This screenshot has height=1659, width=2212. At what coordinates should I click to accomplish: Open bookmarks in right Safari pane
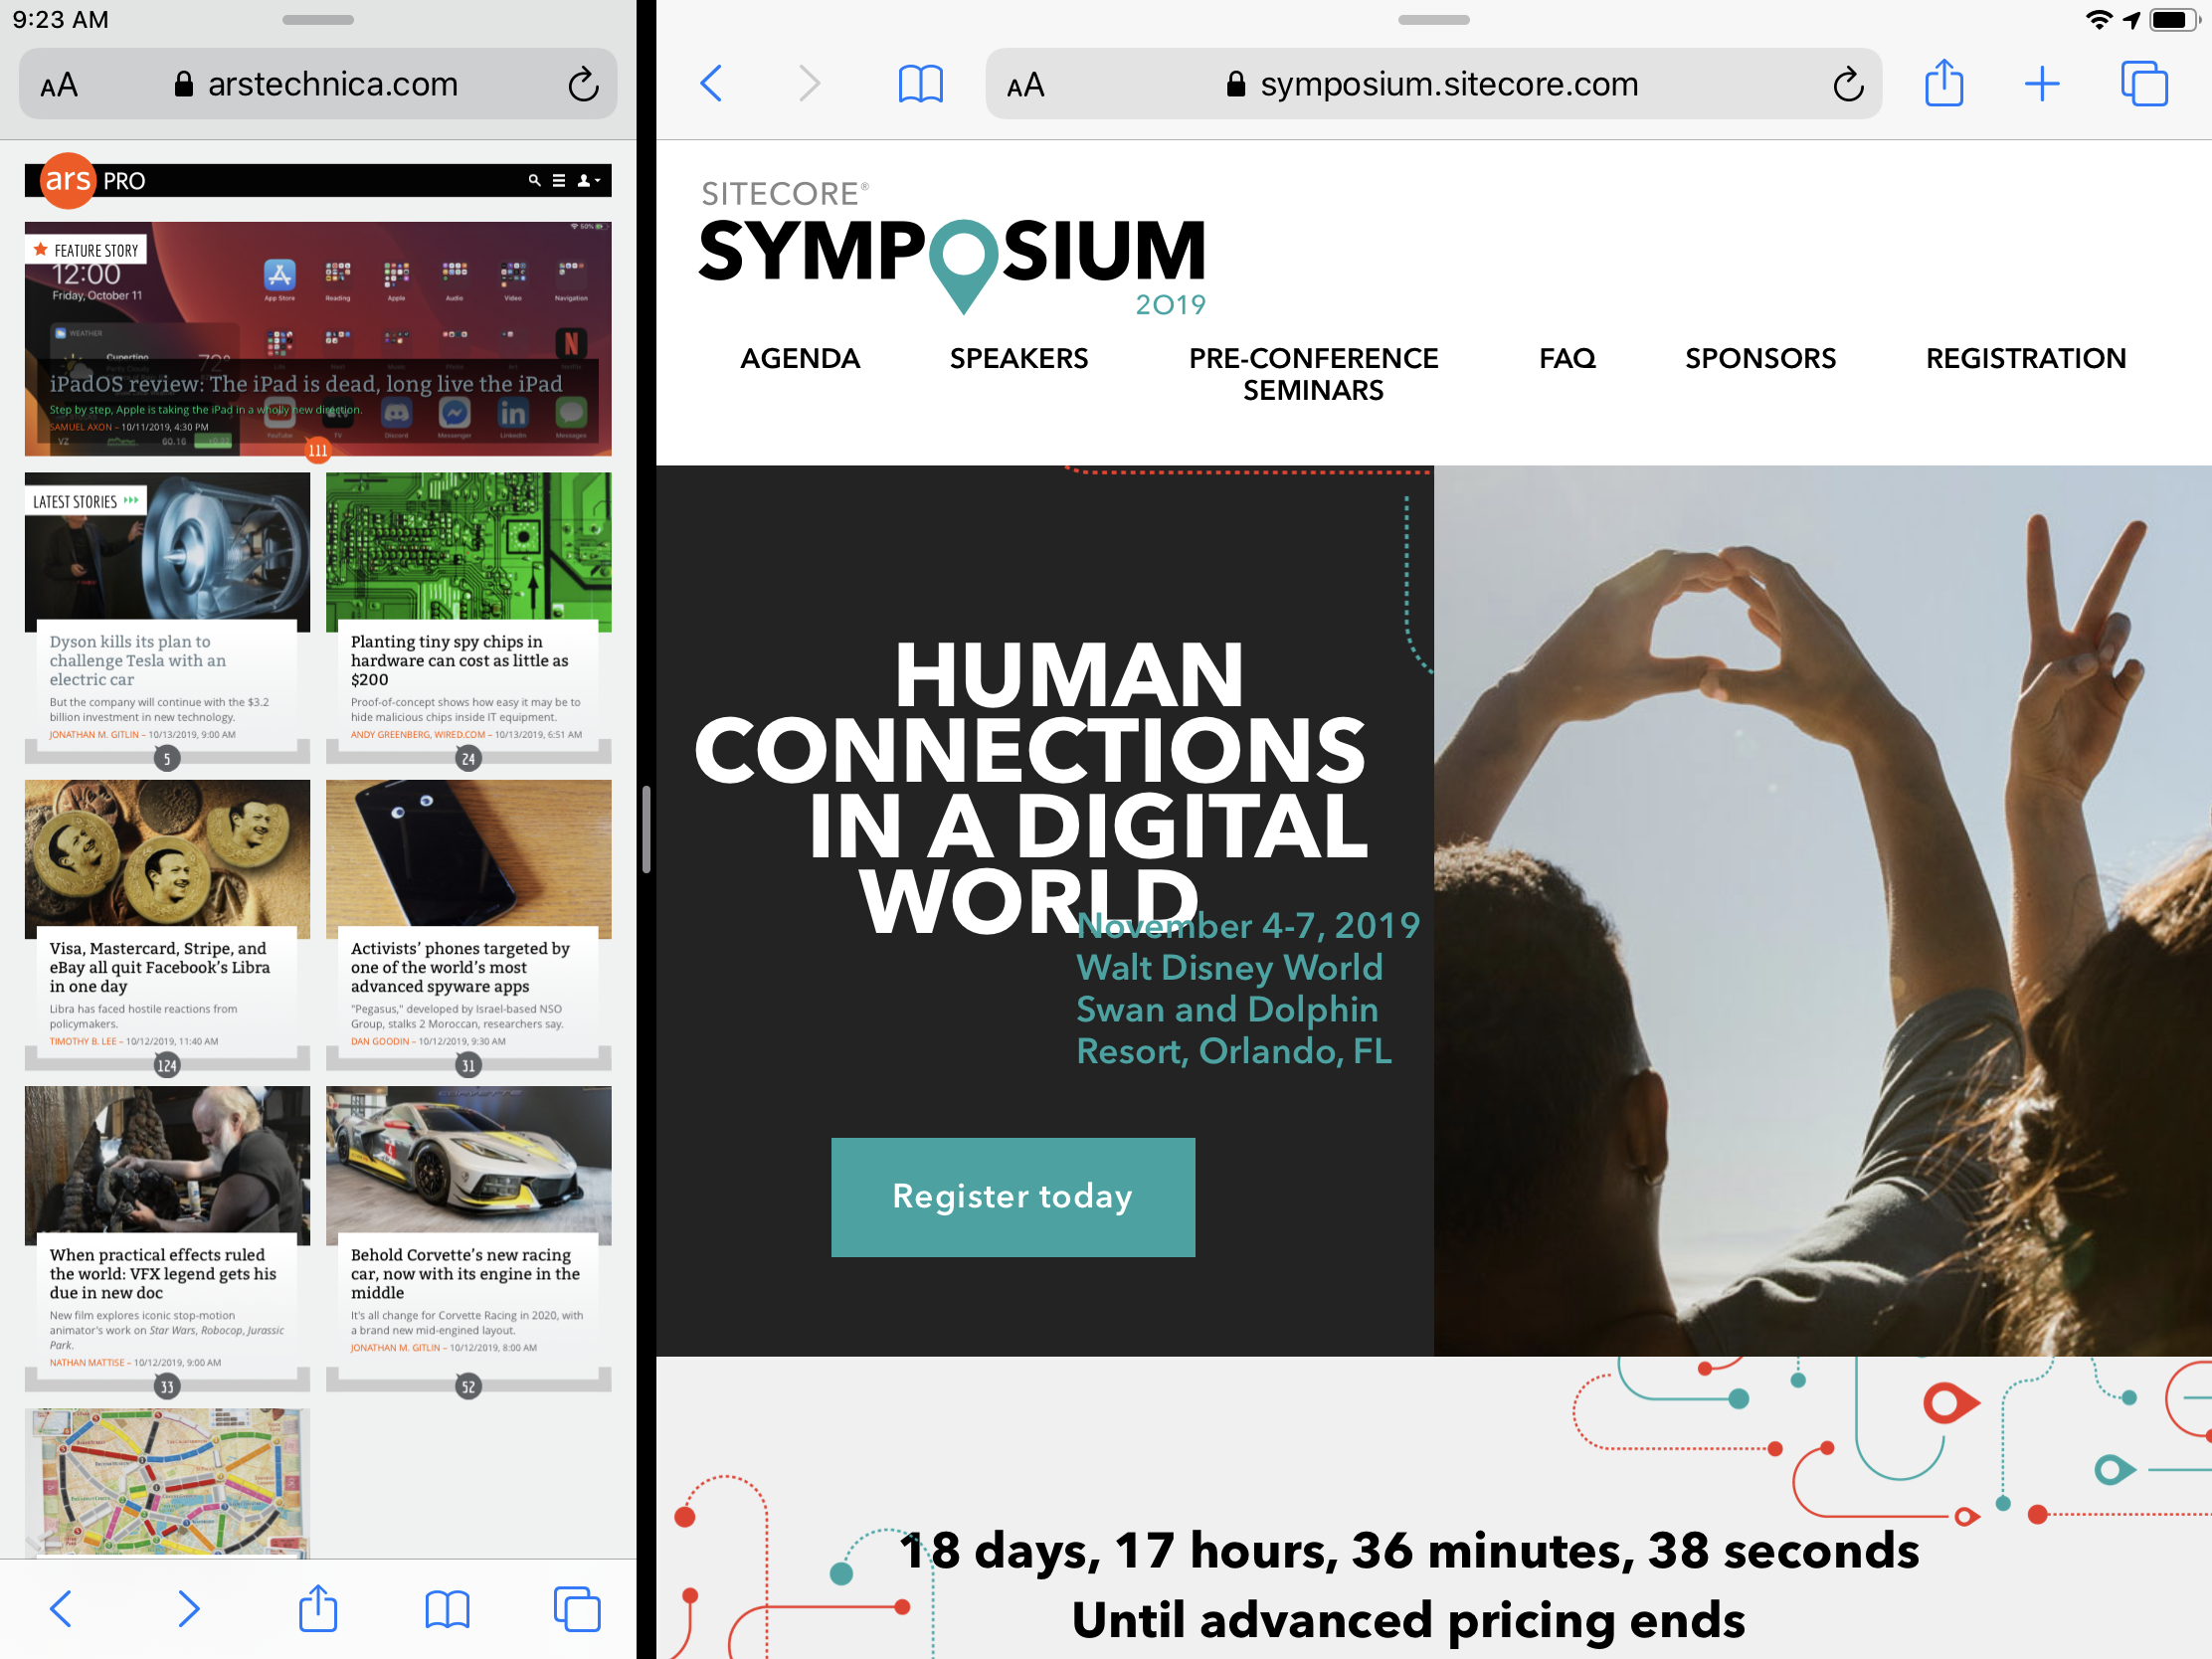920,85
